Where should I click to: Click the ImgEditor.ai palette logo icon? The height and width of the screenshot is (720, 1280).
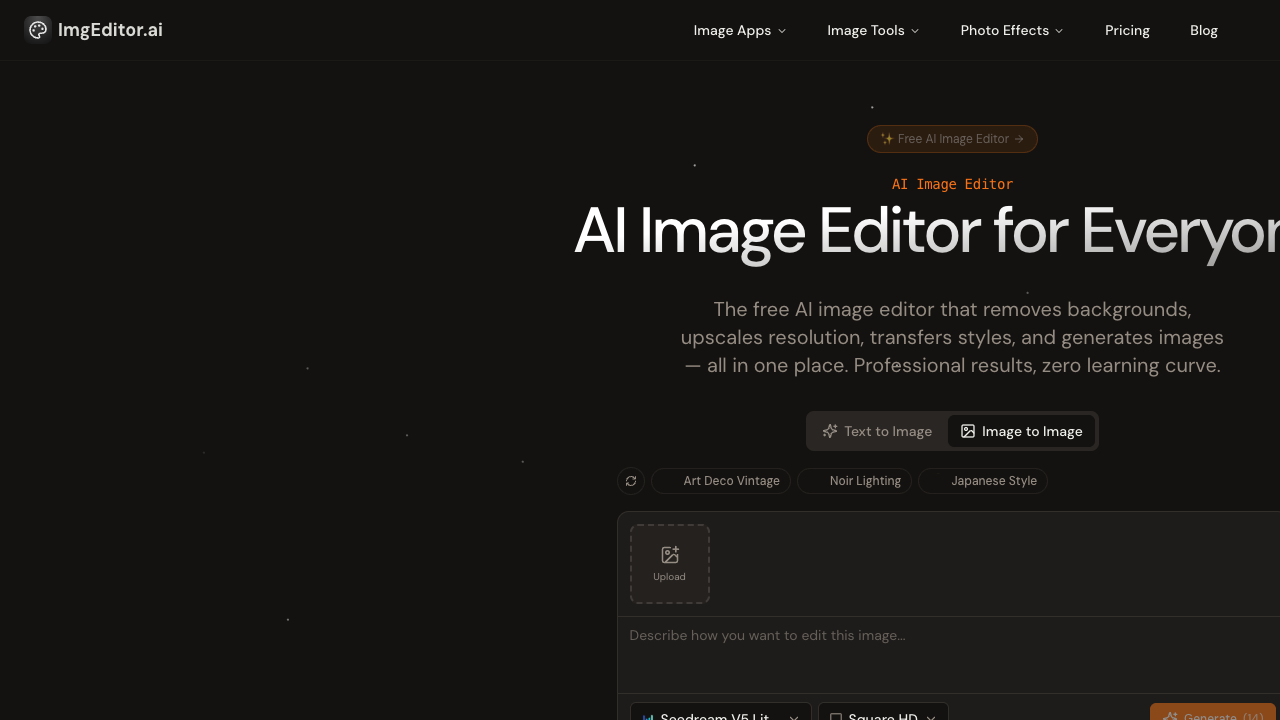[x=38, y=30]
